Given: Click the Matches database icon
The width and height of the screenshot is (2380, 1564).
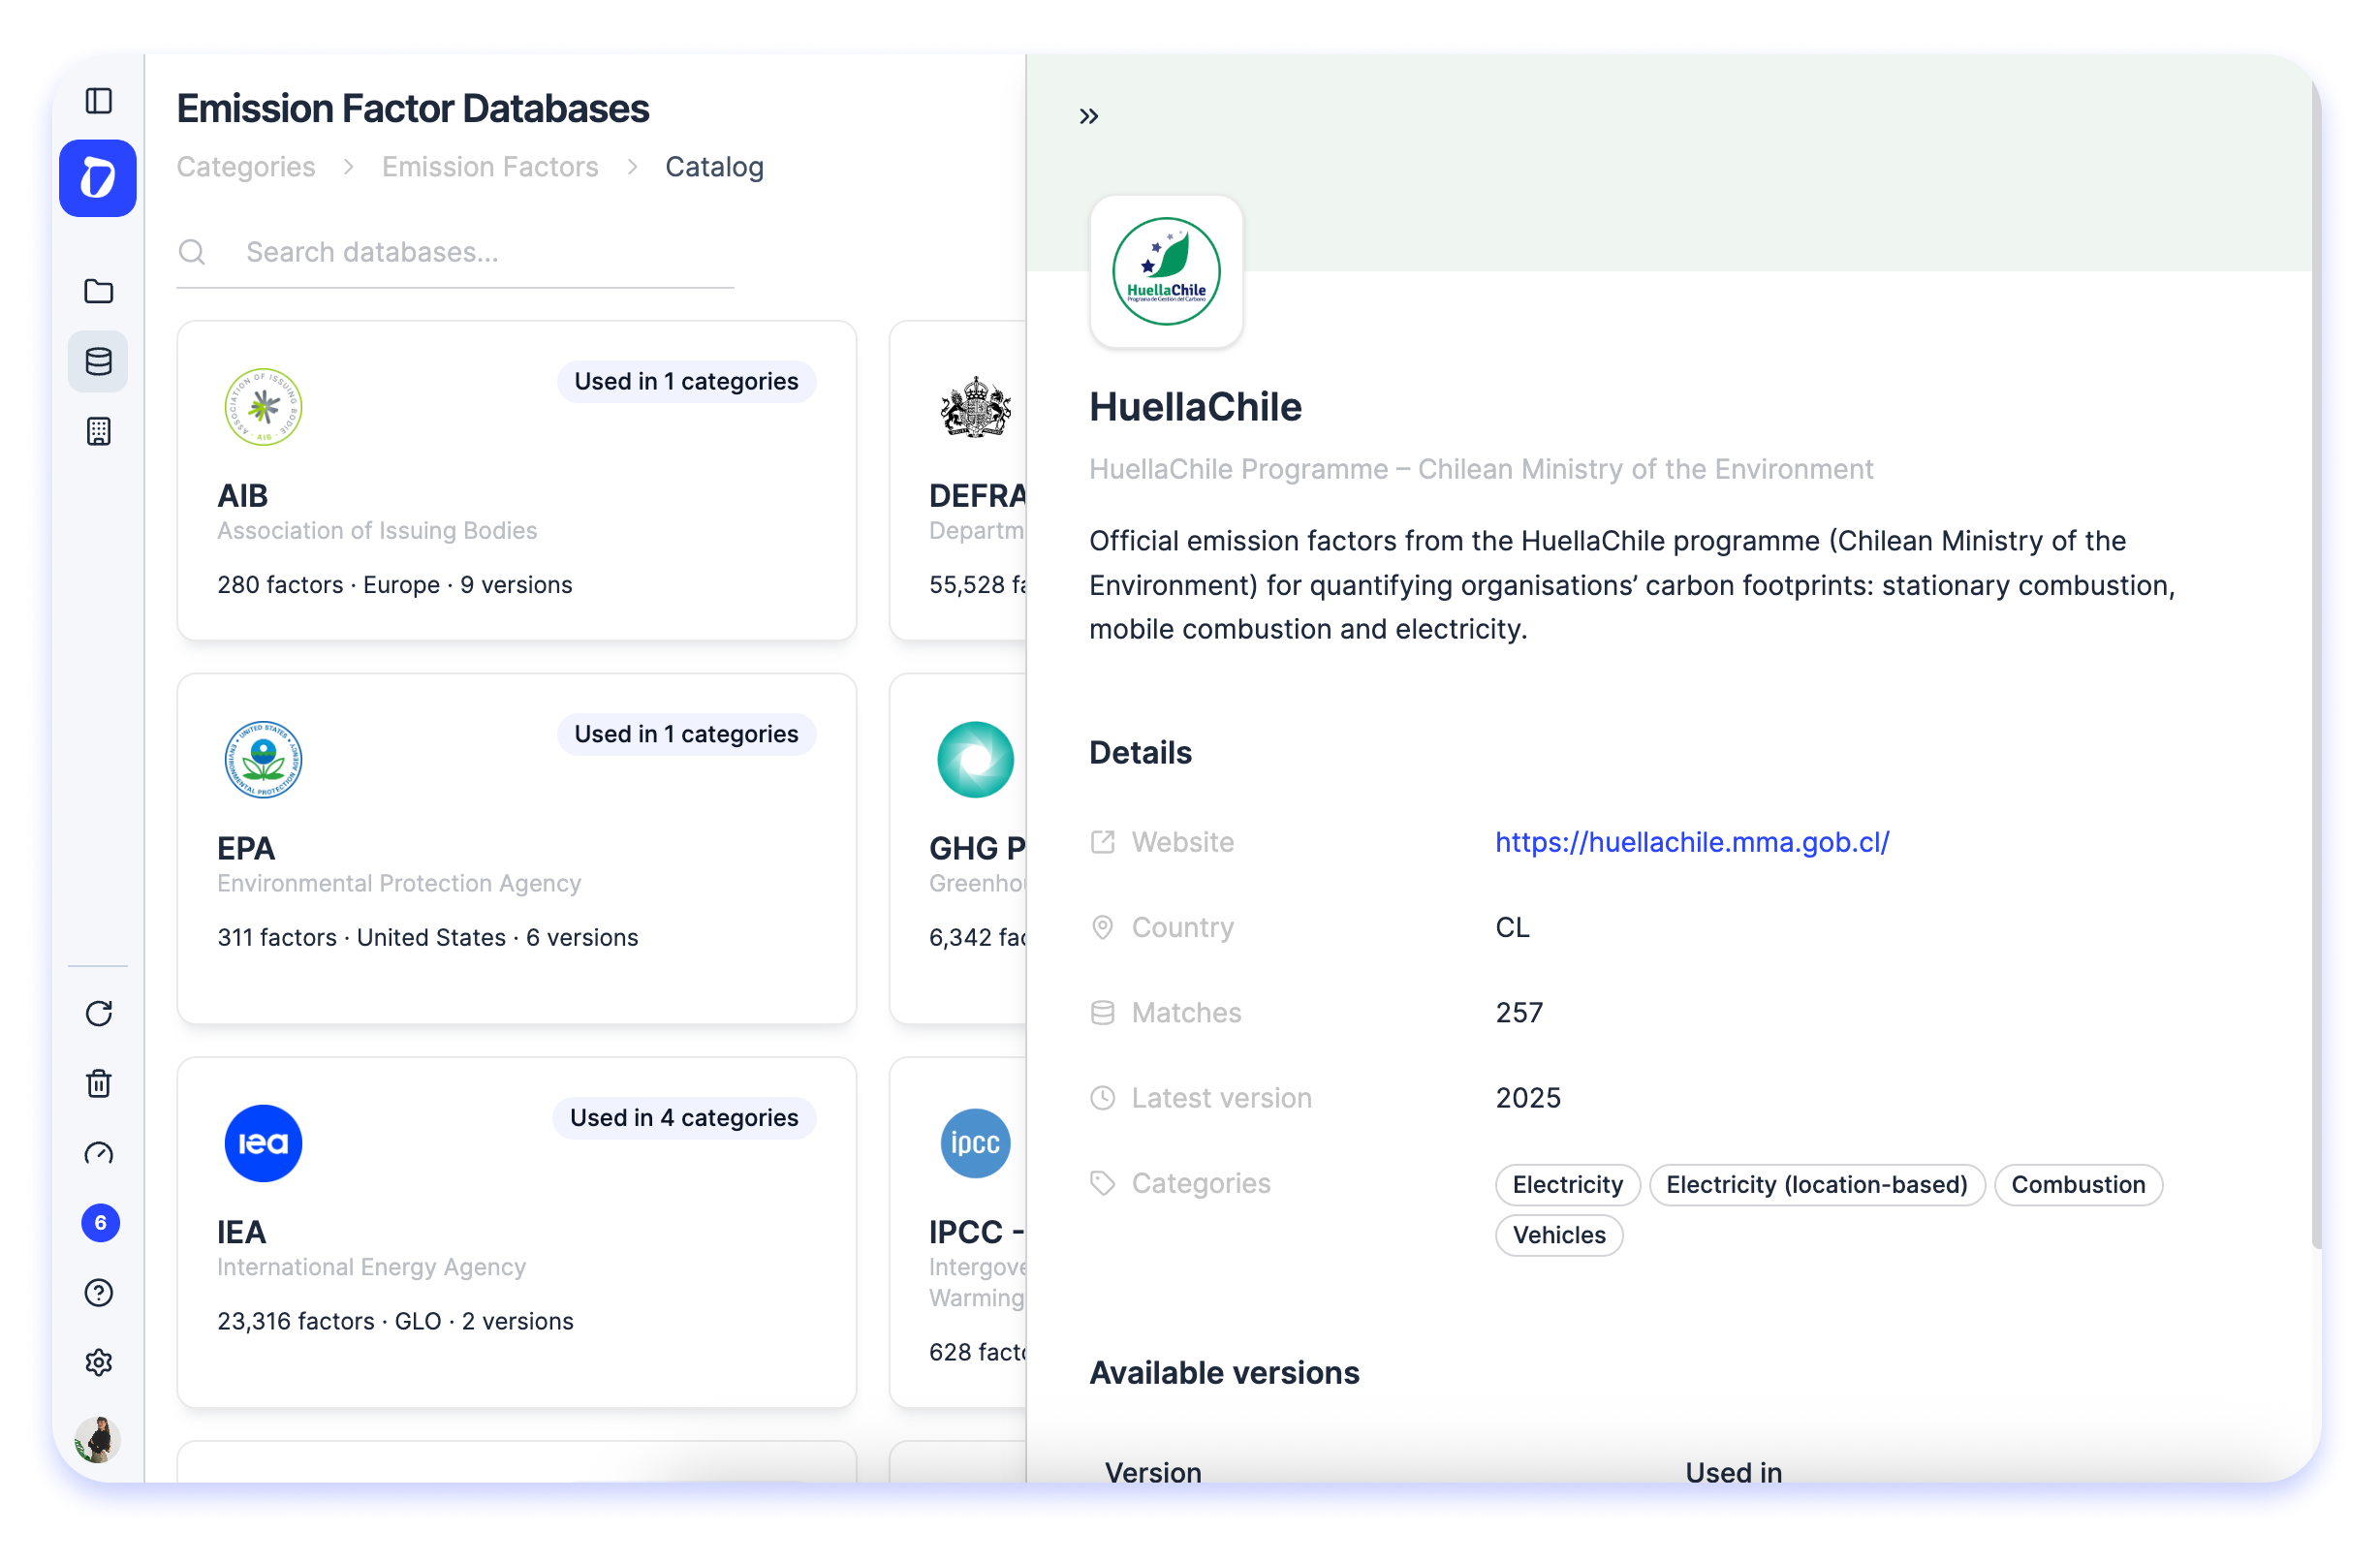Looking at the screenshot, I should pyautogui.click(x=1104, y=1014).
